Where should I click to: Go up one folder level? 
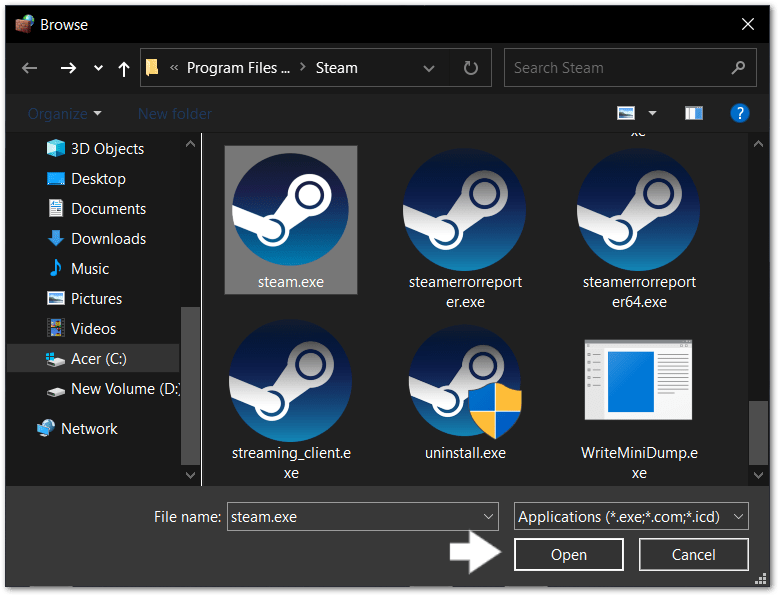tap(124, 69)
